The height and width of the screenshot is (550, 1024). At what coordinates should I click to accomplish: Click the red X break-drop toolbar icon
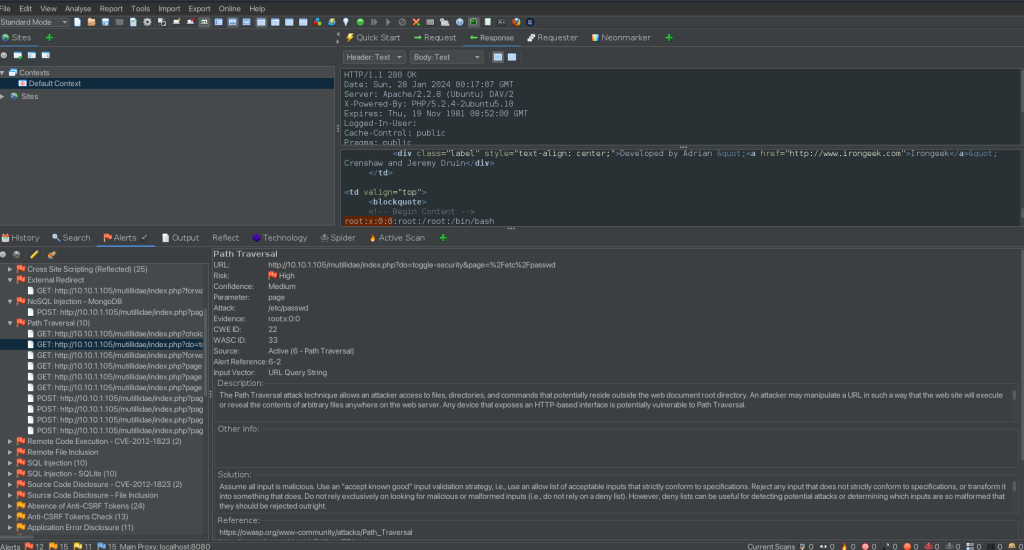tap(416, 21)
